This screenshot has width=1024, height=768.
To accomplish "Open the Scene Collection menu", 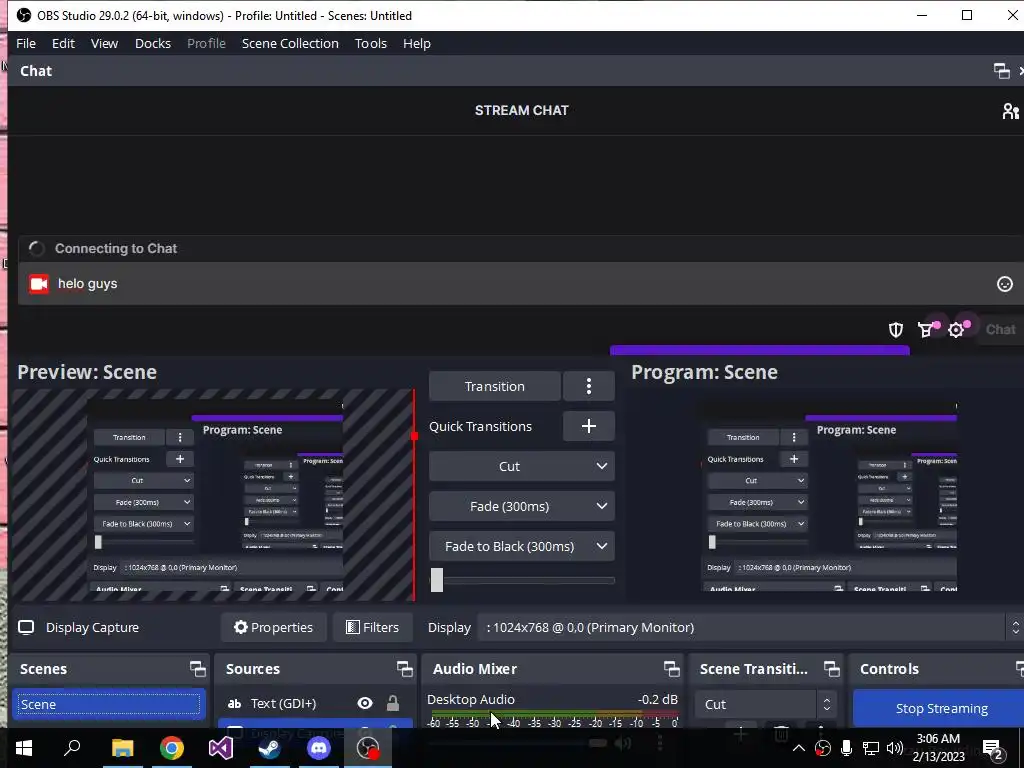I will pos(290,44).
